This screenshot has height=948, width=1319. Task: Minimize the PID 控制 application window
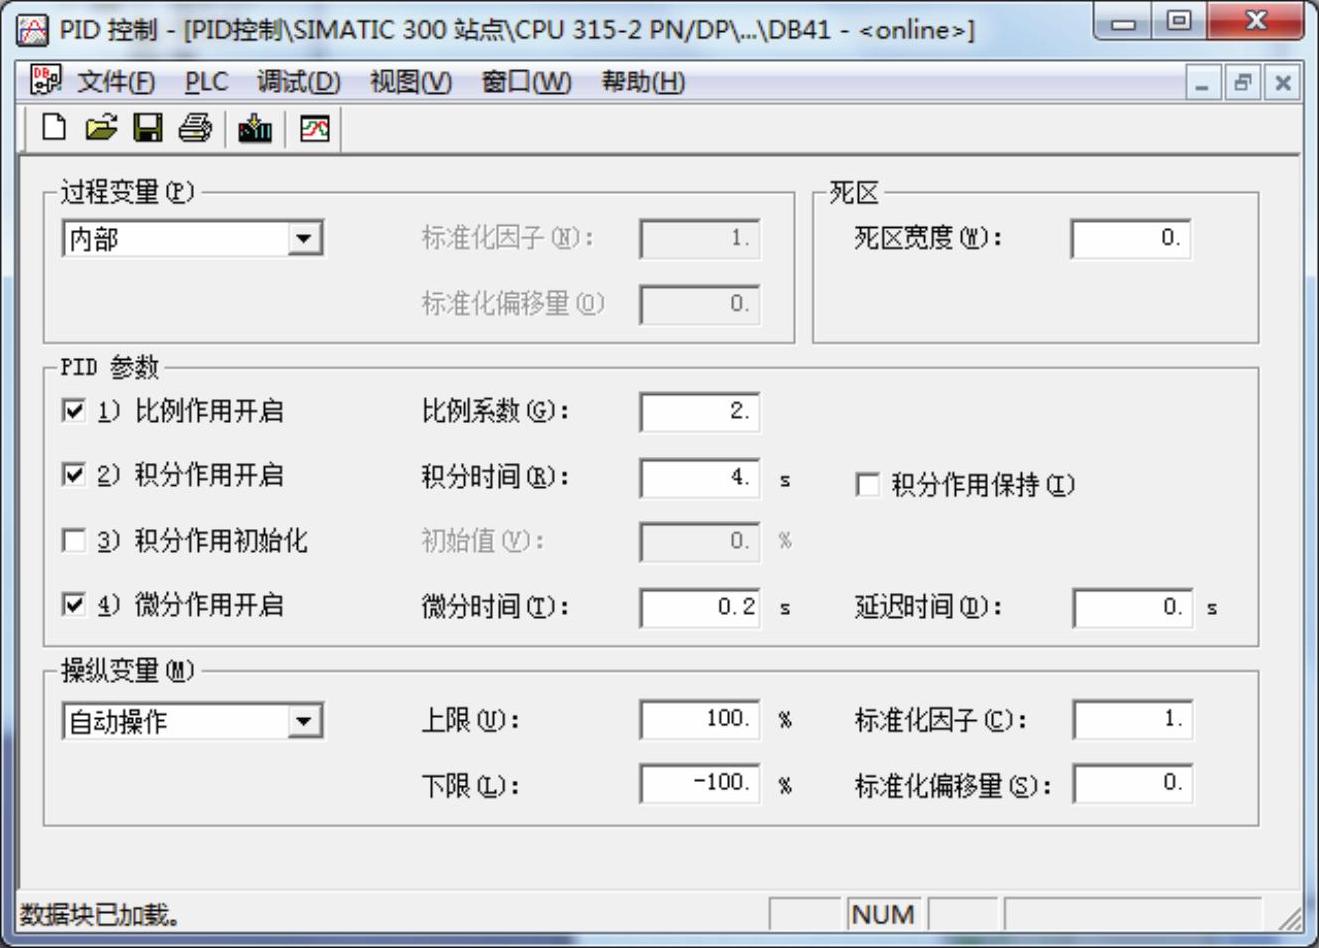coord(1124,24)
